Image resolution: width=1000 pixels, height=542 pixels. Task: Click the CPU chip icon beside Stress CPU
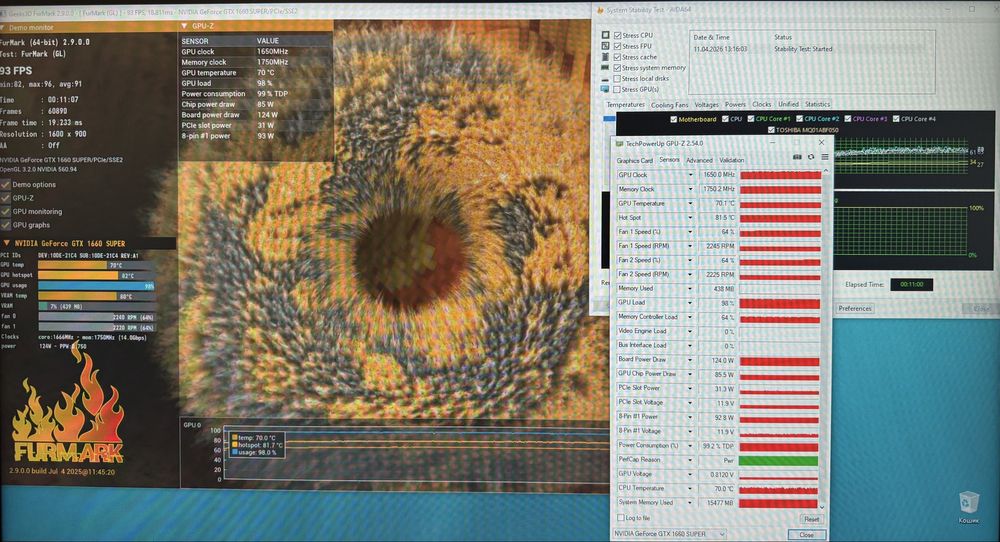coord(605,35)
